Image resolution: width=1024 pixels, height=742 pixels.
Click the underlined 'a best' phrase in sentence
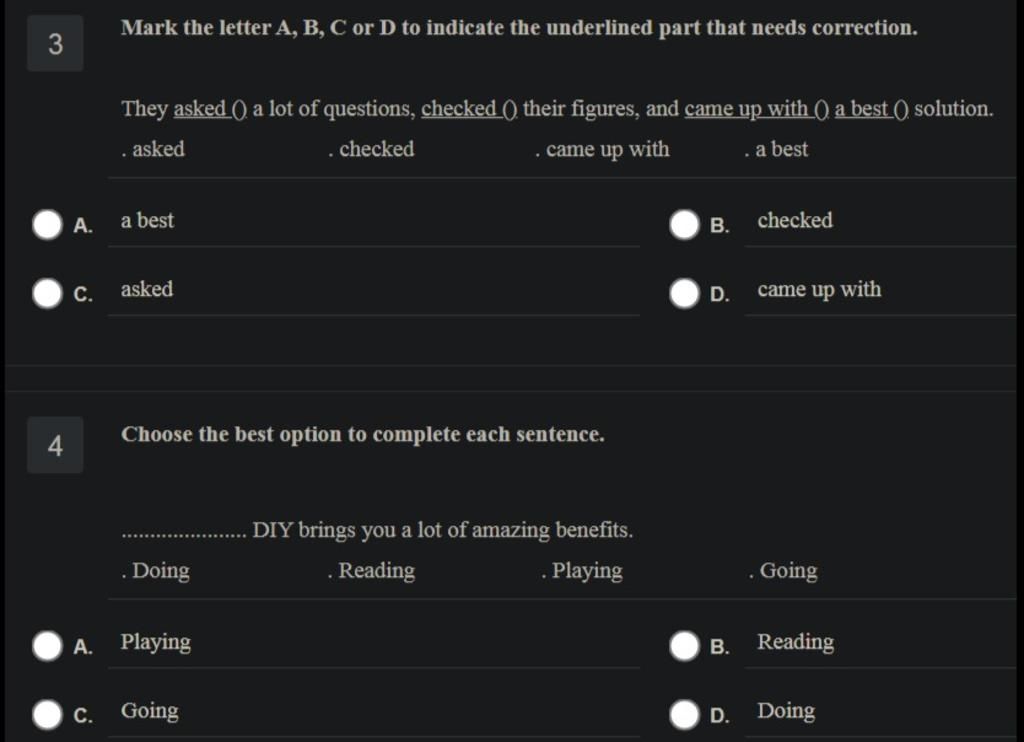coord(861,108)
